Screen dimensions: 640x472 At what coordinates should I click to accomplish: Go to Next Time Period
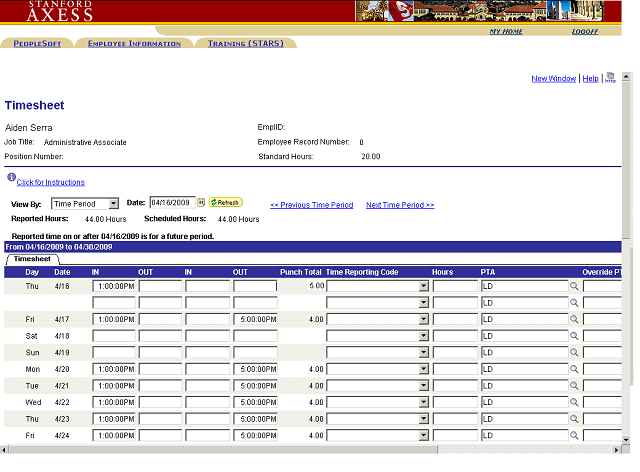[x=400, y=205]
